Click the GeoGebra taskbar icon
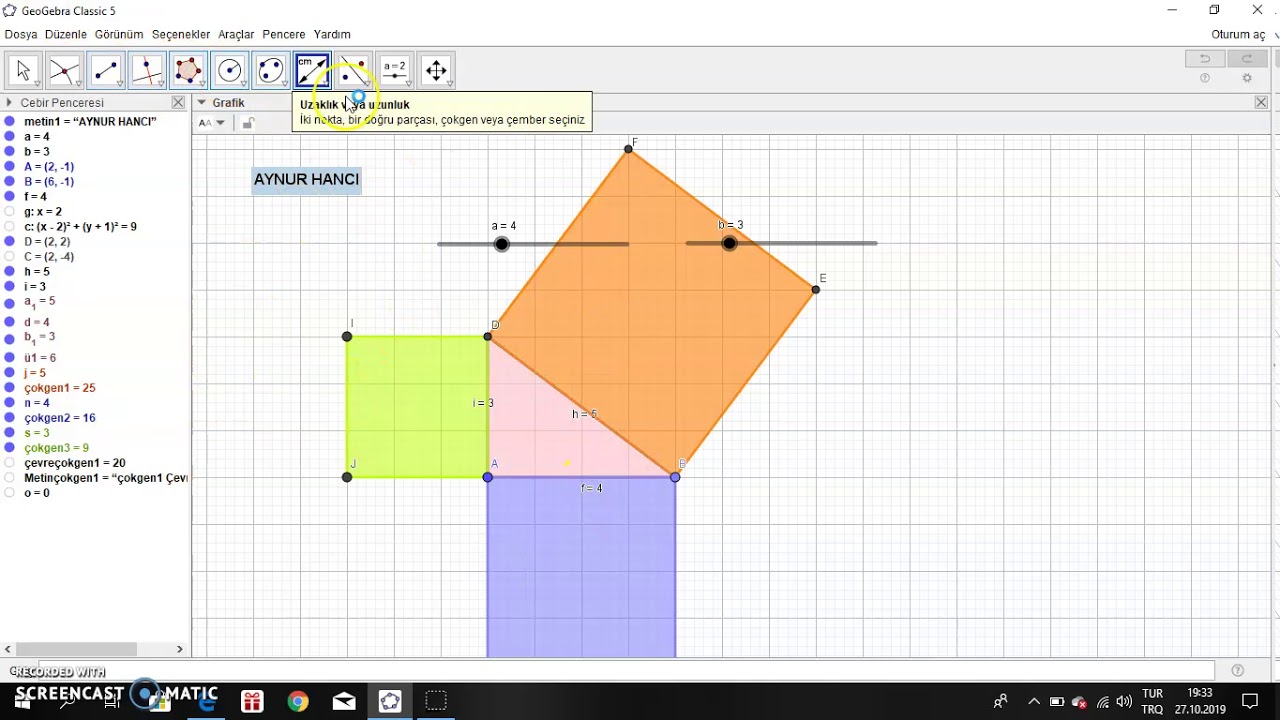This screenshot has width=1280, height=720. point(390,701)
